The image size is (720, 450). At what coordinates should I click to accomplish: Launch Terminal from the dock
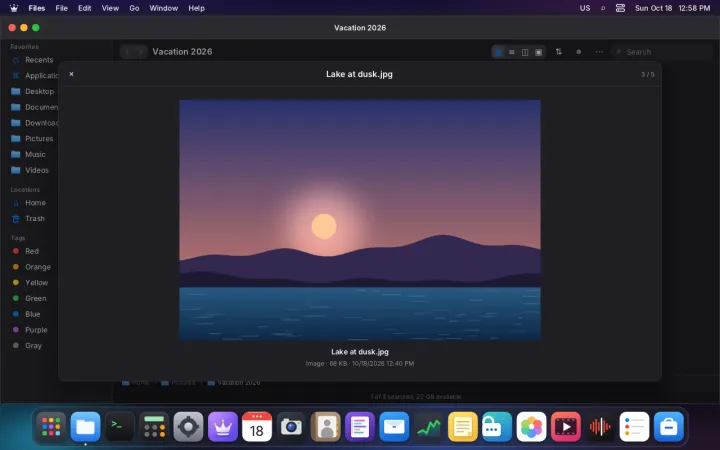tap(120, 427)
